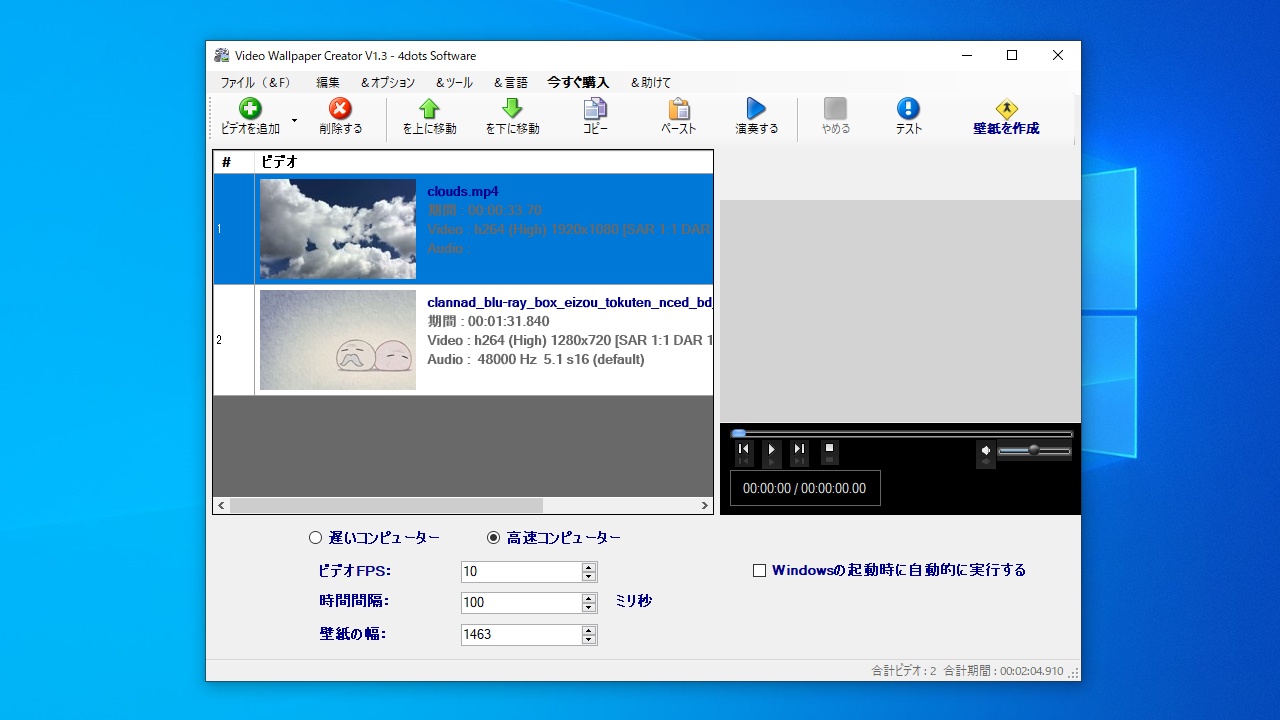Screen dimensions: 1280x720
Task: Open the 今すぐ購入 menu
Action: coord(578,82)
